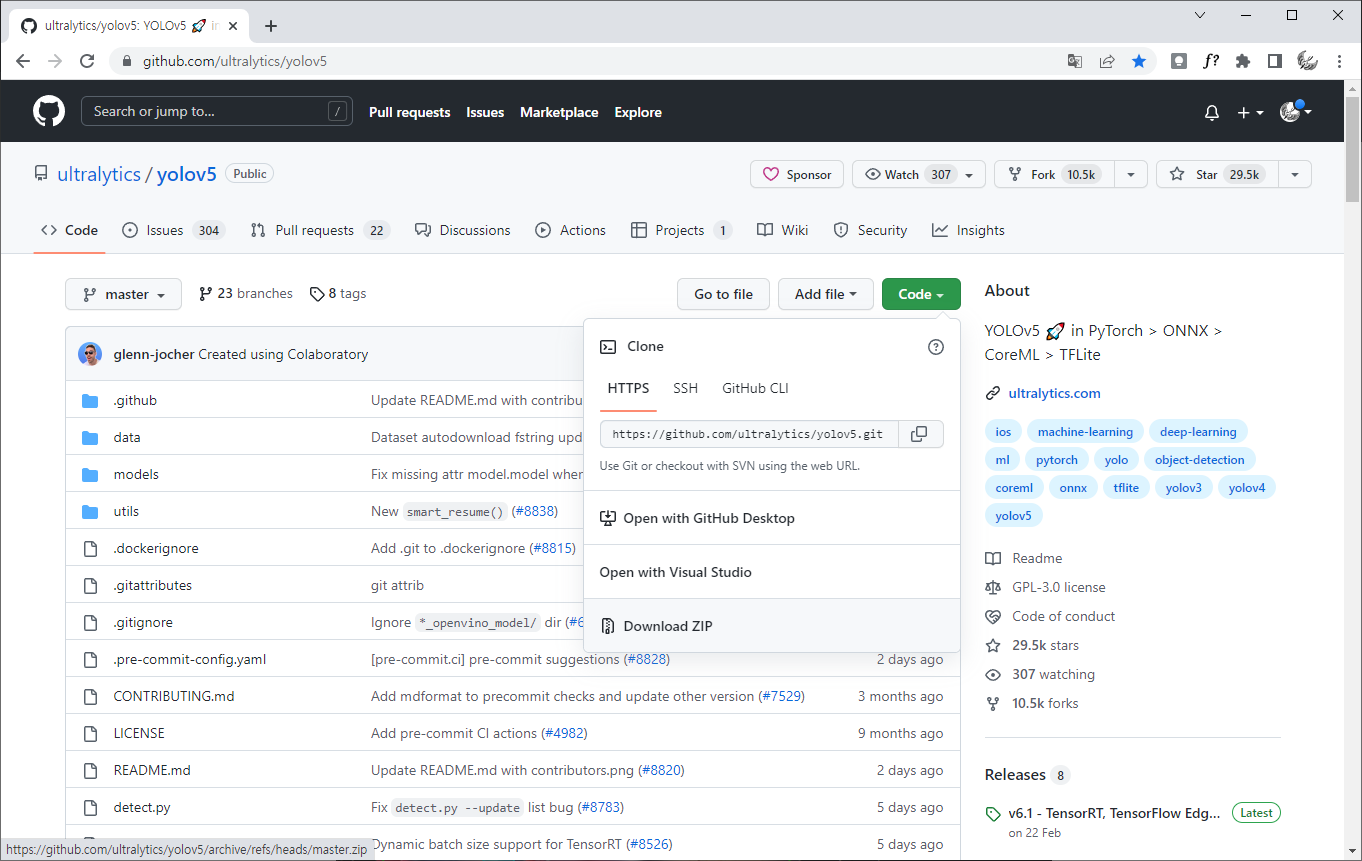Open the Chrome tab search chevron
The image size is (1362, 861).
point(1201,15)
